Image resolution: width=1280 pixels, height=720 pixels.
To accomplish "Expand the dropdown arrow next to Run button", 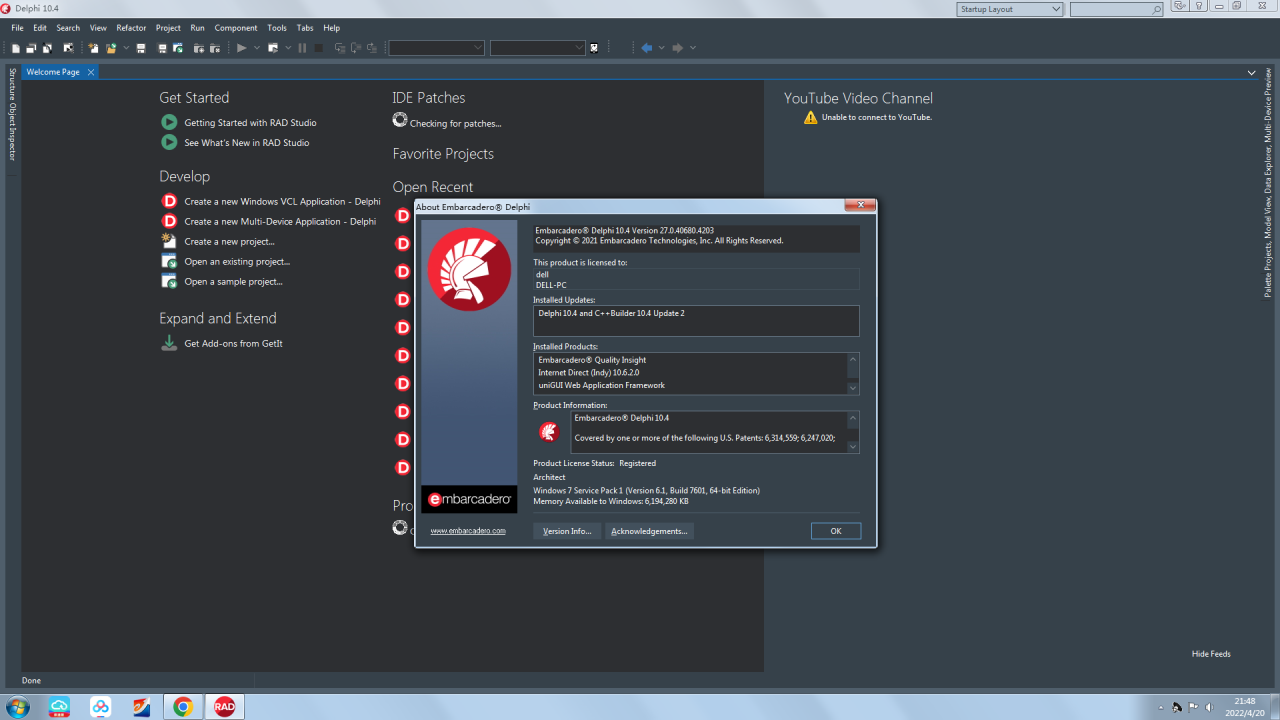I will click(x=257, y=48).
